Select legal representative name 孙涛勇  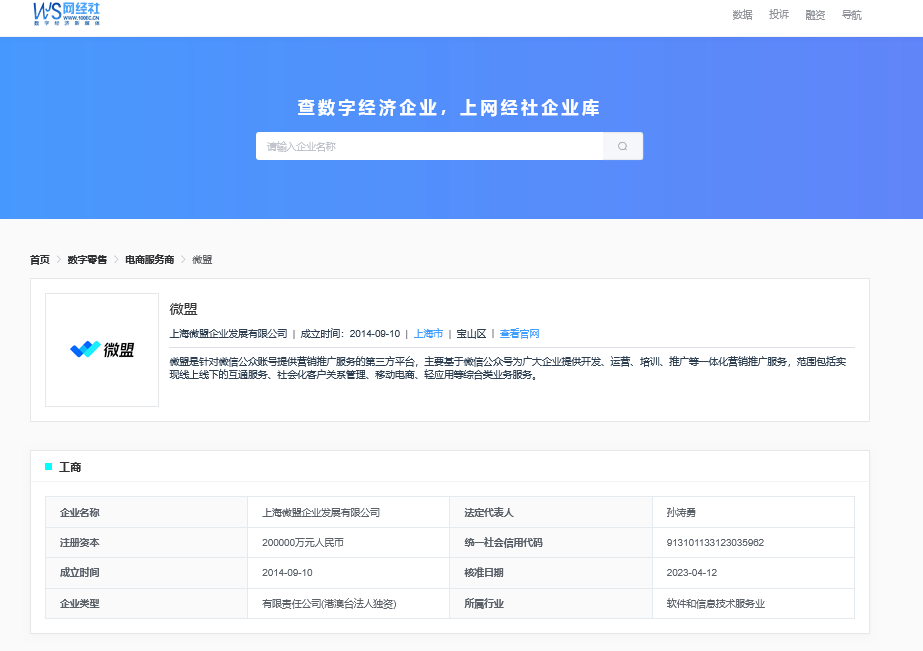coord(681,513)
